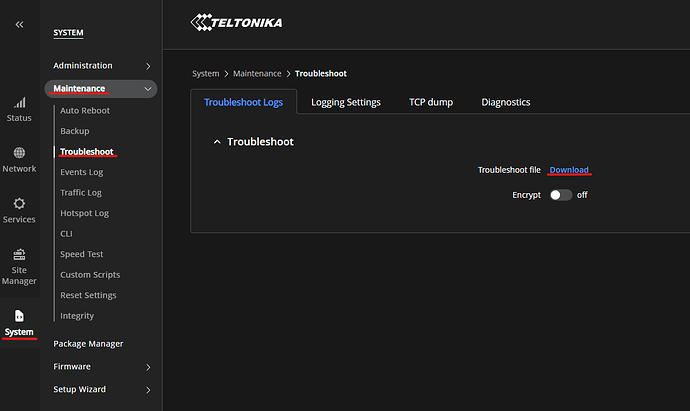This screenshot has width=690, height=411.
Task: Click the off state text beside Encrypt
Action: (582, 195)
